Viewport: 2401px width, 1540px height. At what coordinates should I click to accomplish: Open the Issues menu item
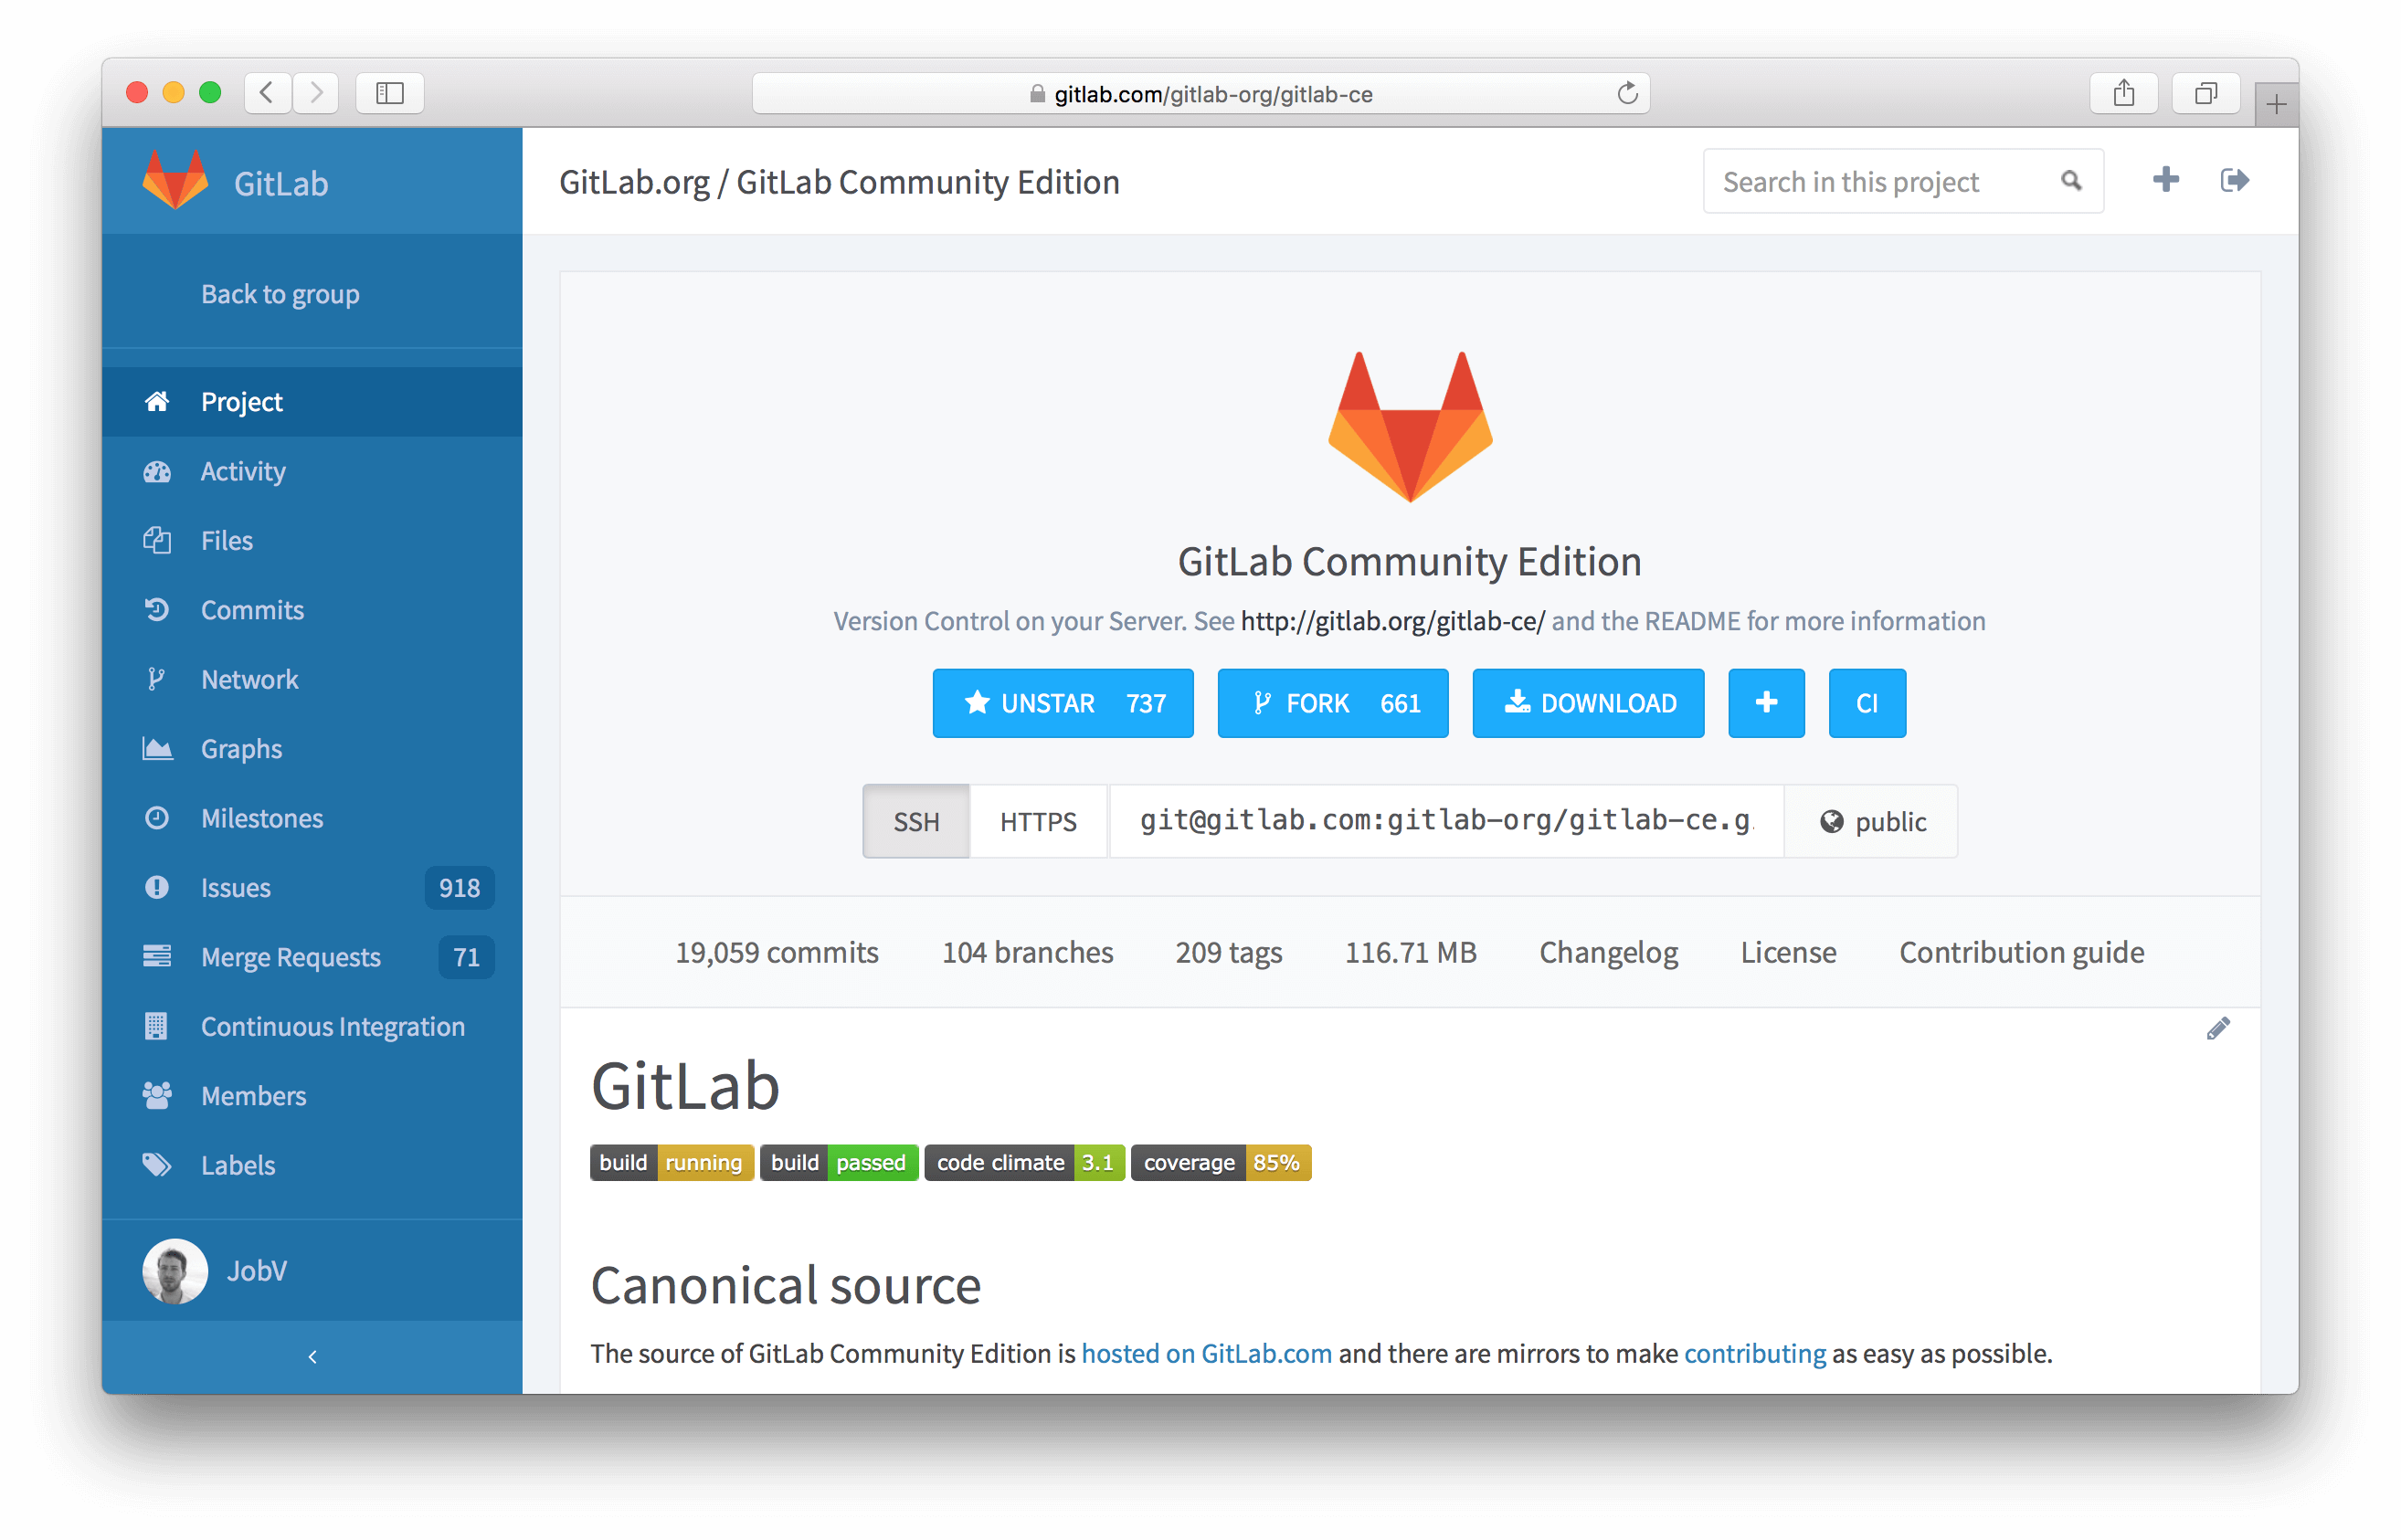[x=312, y=888]
